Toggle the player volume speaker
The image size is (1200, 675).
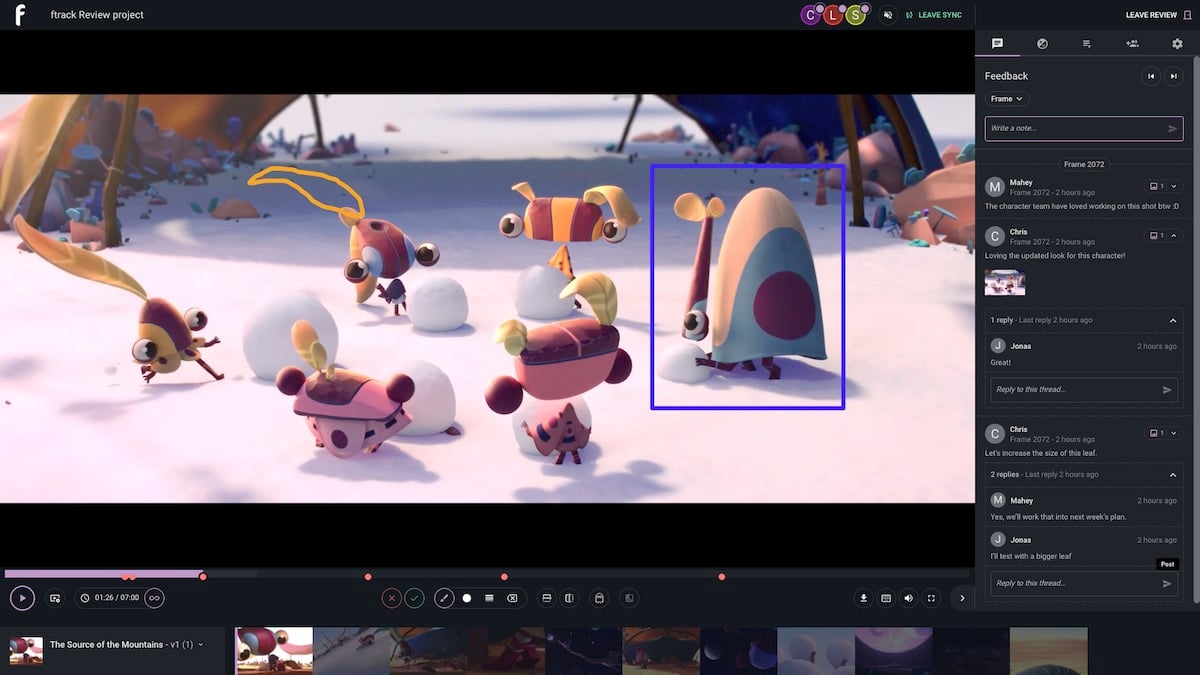909,598
